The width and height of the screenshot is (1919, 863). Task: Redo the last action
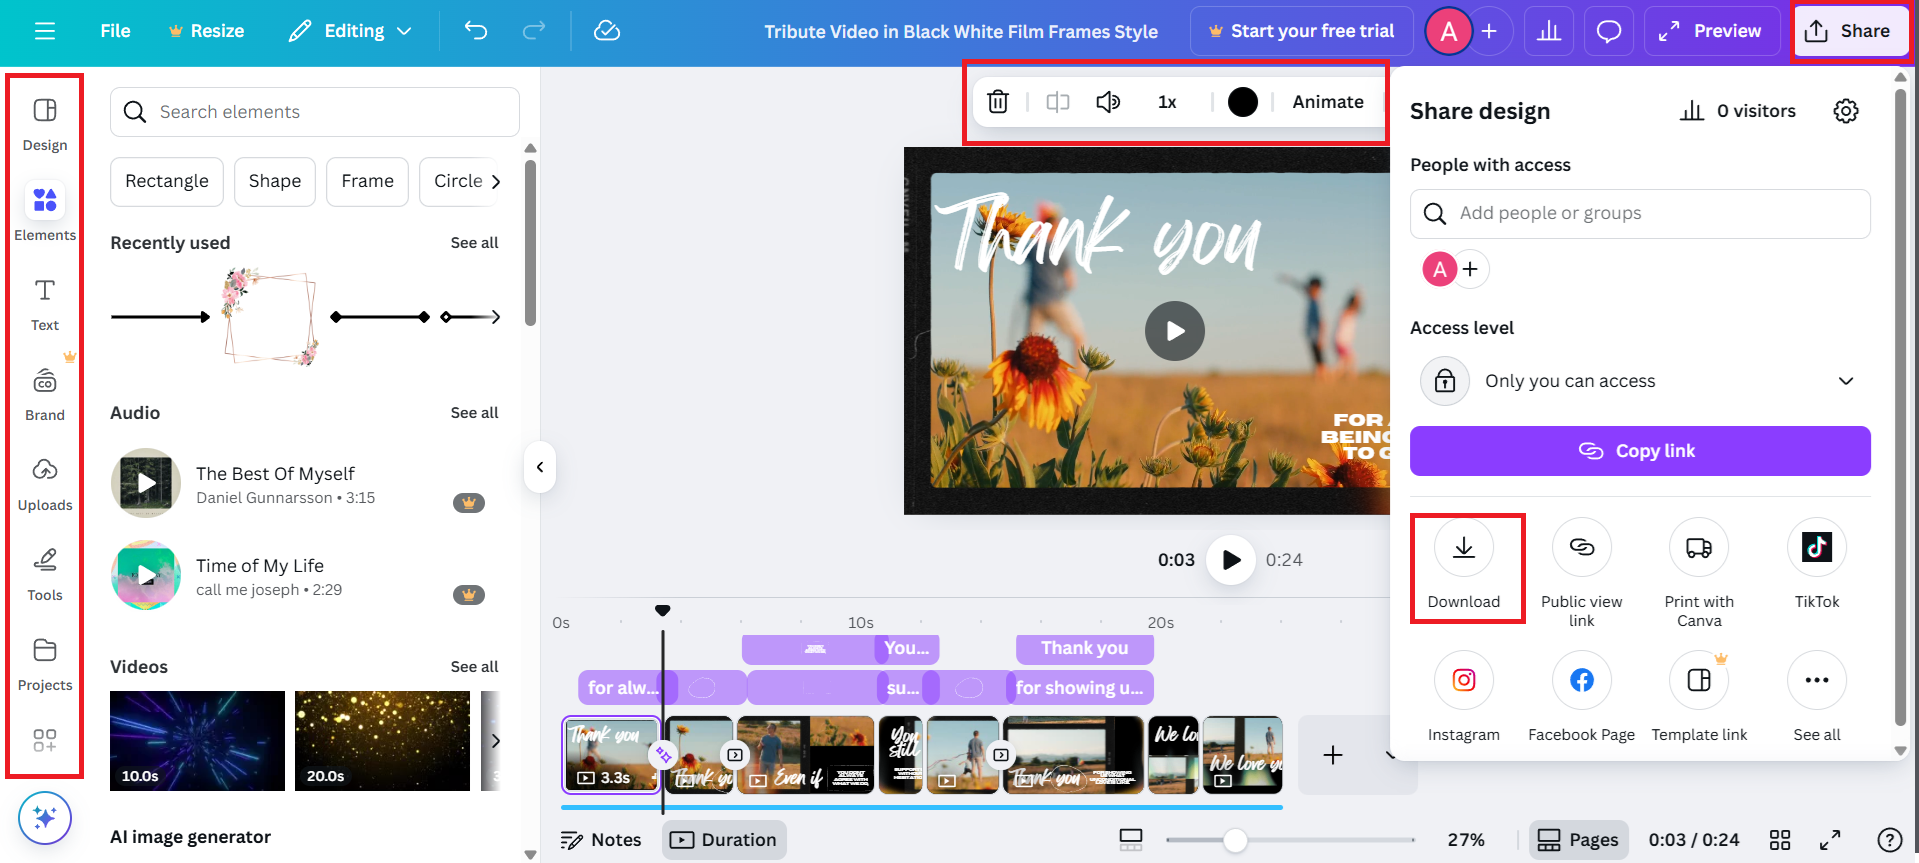(x=534, y=31)
